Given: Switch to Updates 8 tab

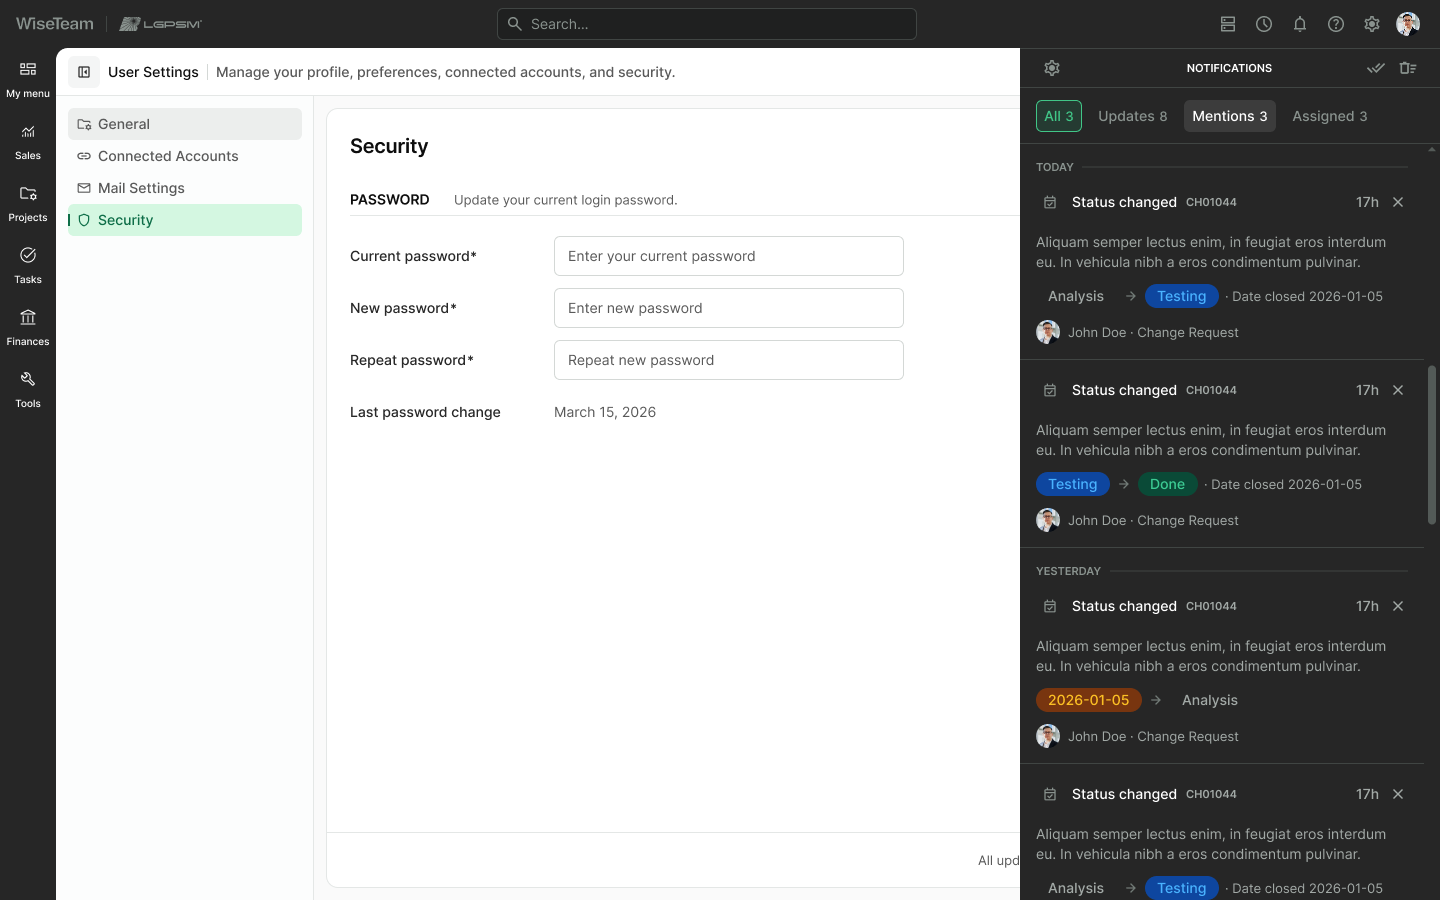Looking at the screenshot, I should coord(1133,116).
